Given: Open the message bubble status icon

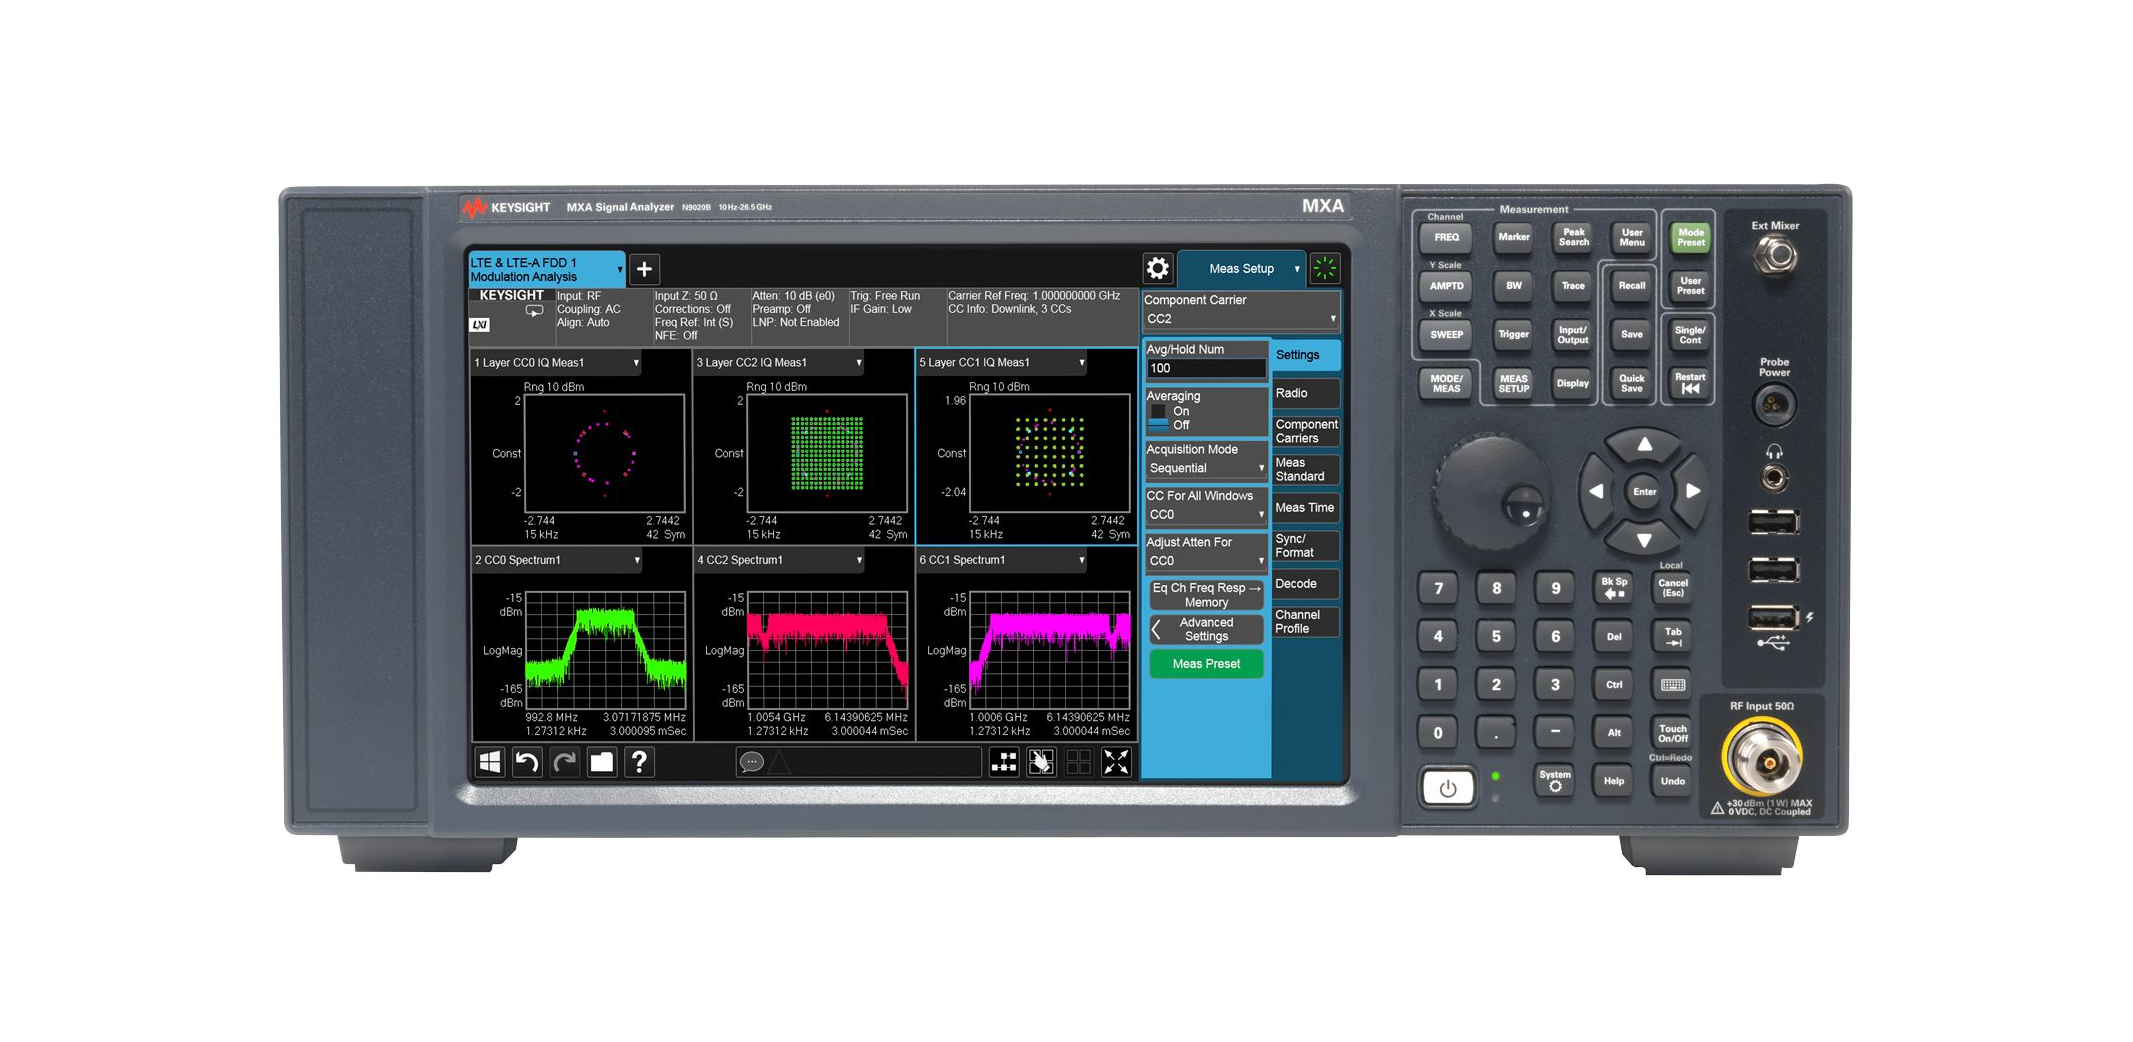Looking at the screenshot, I should (x=752, y=763).
